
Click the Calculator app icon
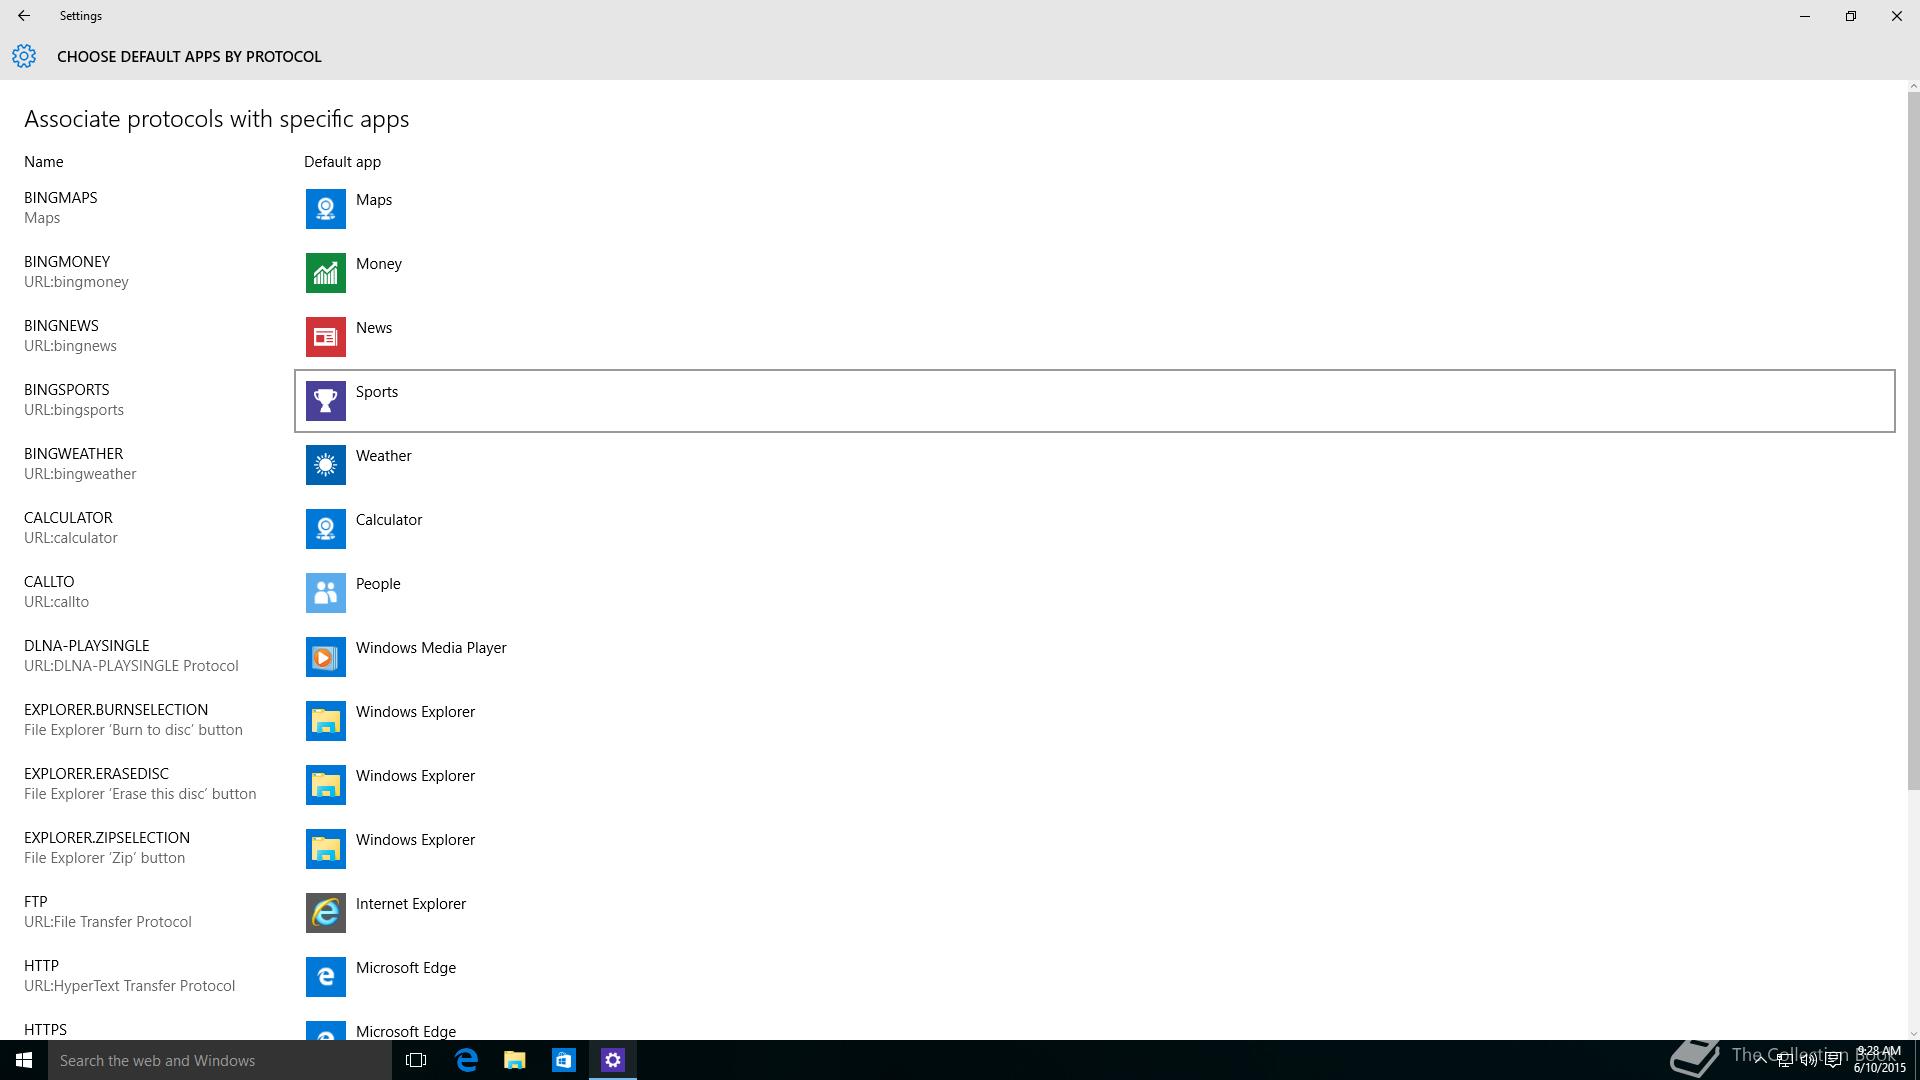click(325, 529)
